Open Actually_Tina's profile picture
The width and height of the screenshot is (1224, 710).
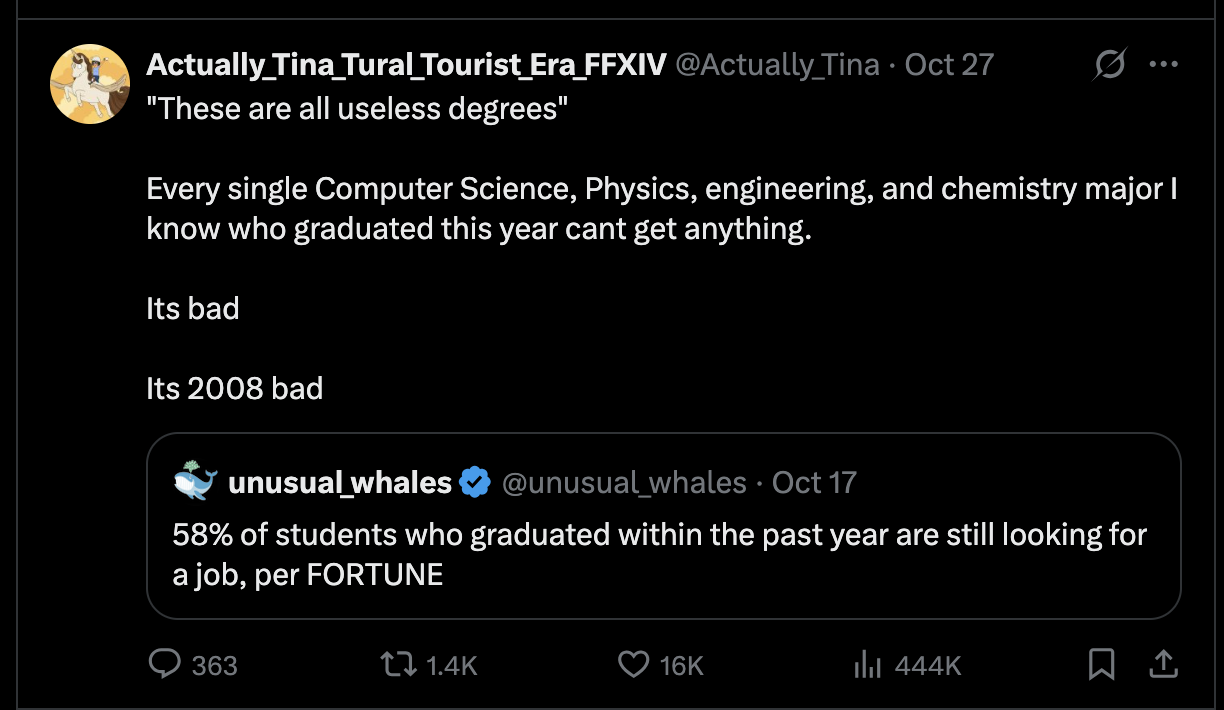pos(90,84)
